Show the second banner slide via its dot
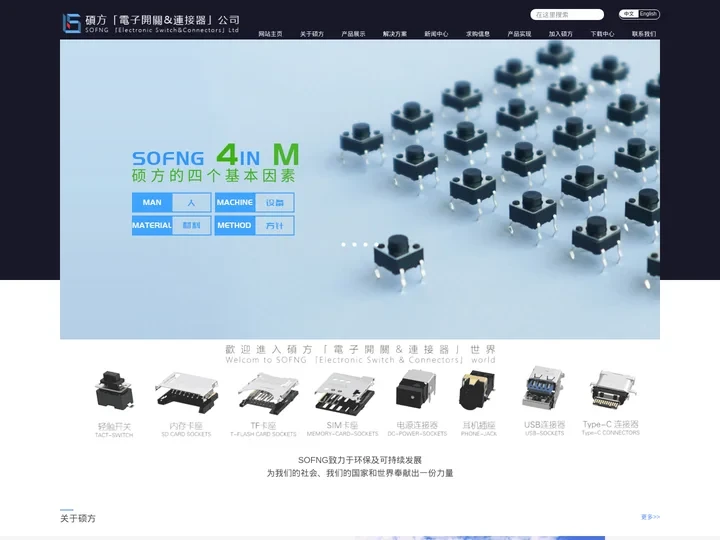 click(x=354, y=244)
